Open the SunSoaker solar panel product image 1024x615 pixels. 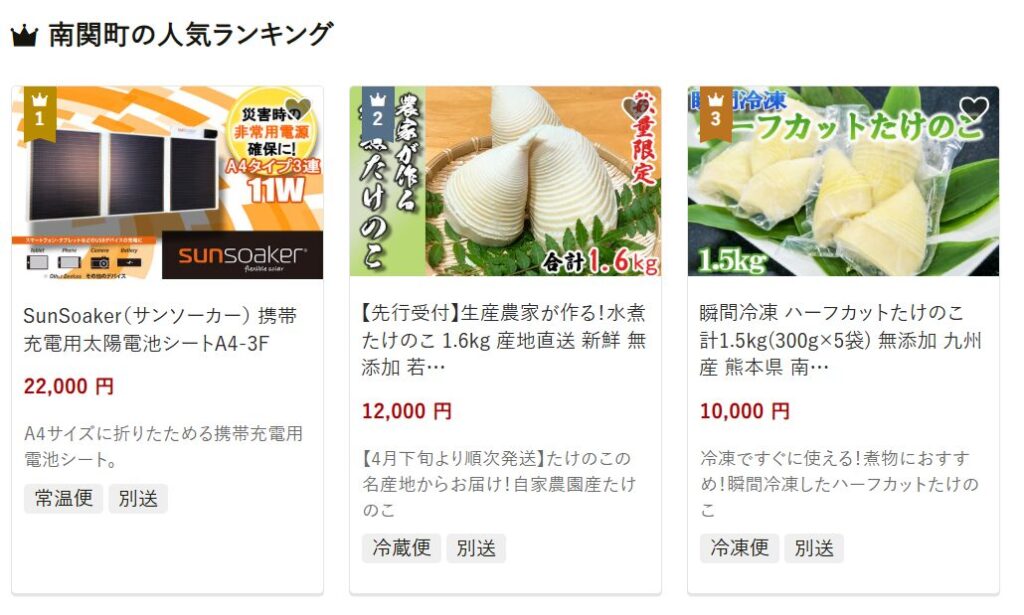click(167, 182)
